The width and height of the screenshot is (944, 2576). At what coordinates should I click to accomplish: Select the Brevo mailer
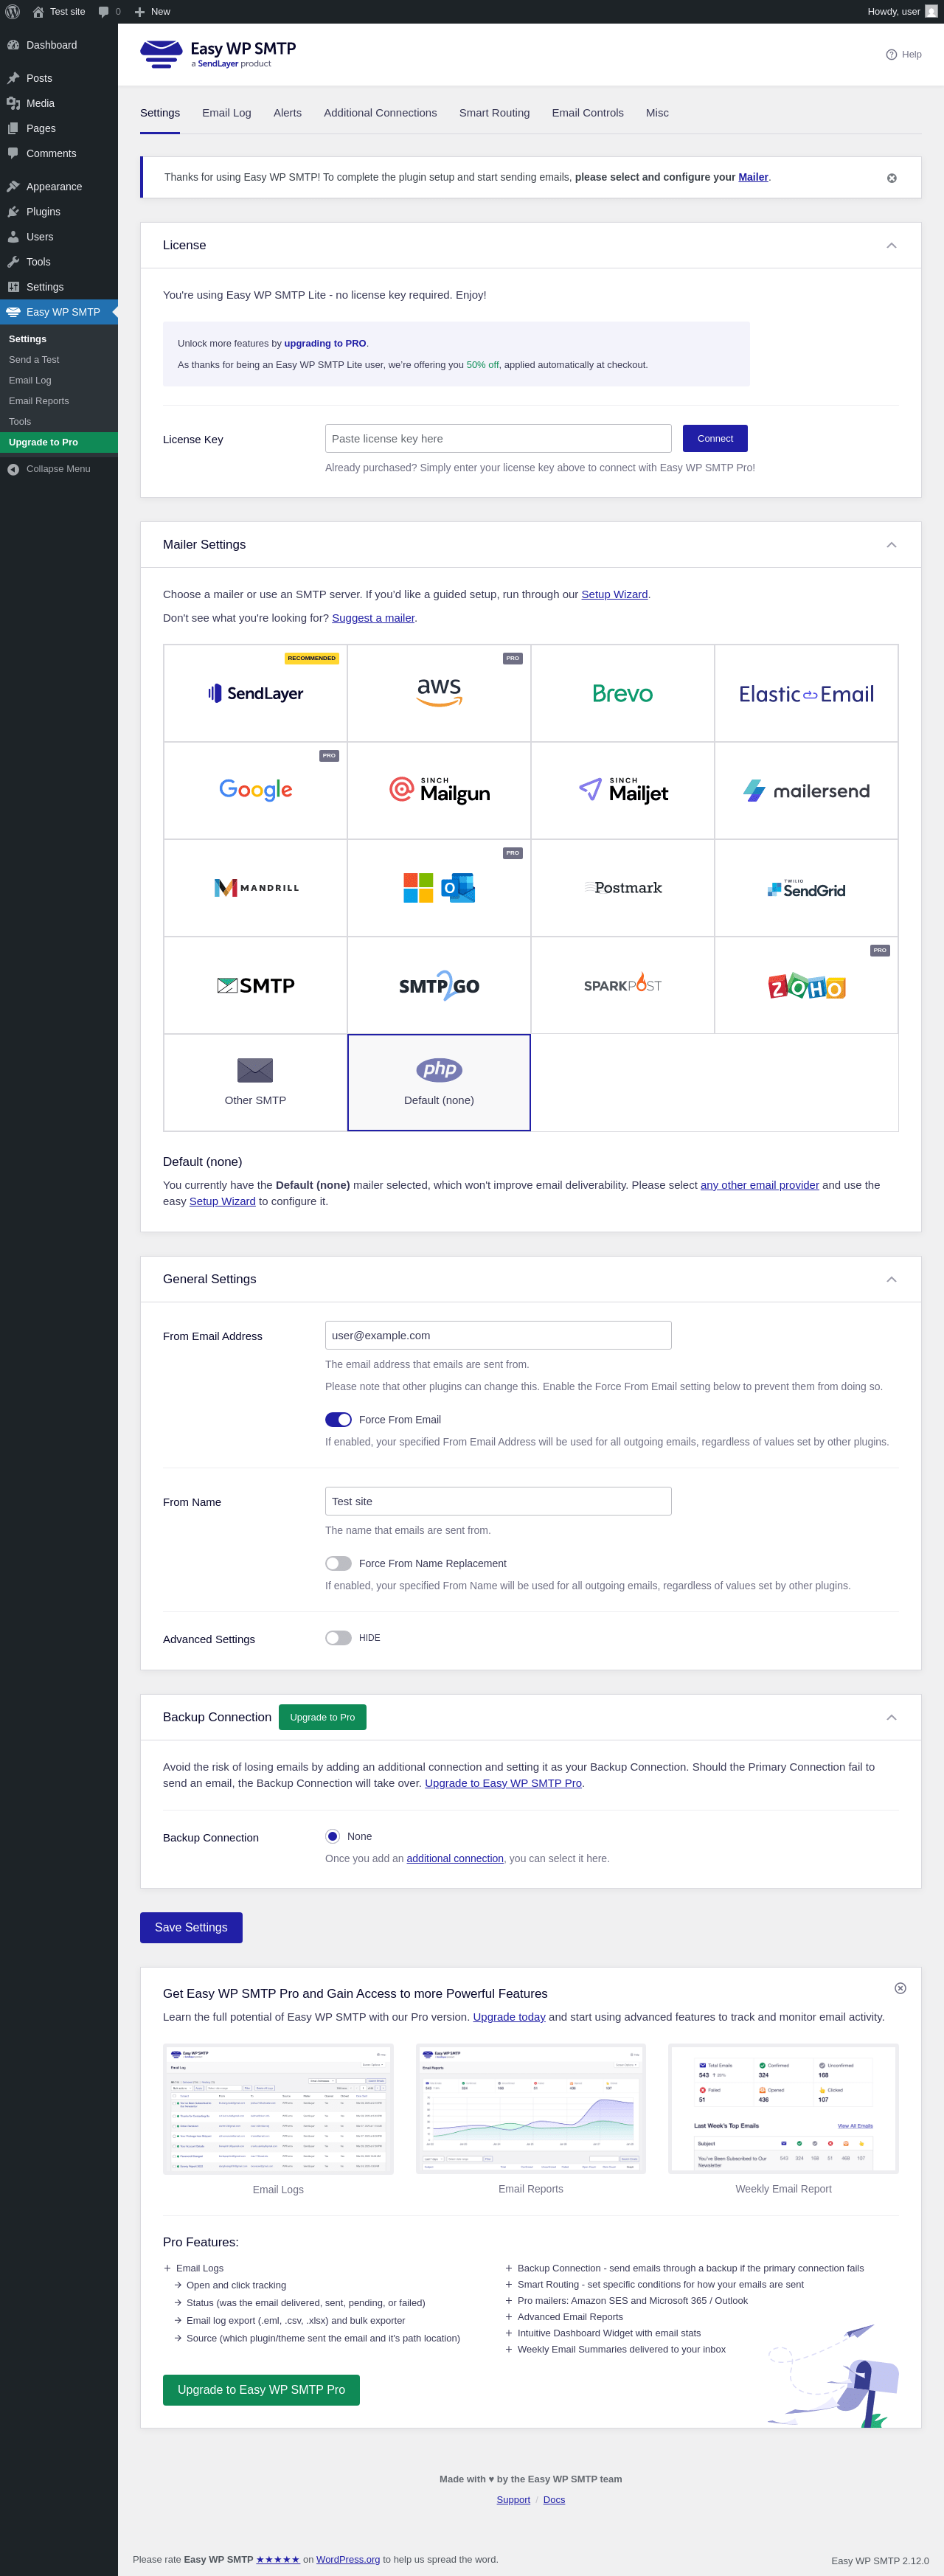point(622,693)
